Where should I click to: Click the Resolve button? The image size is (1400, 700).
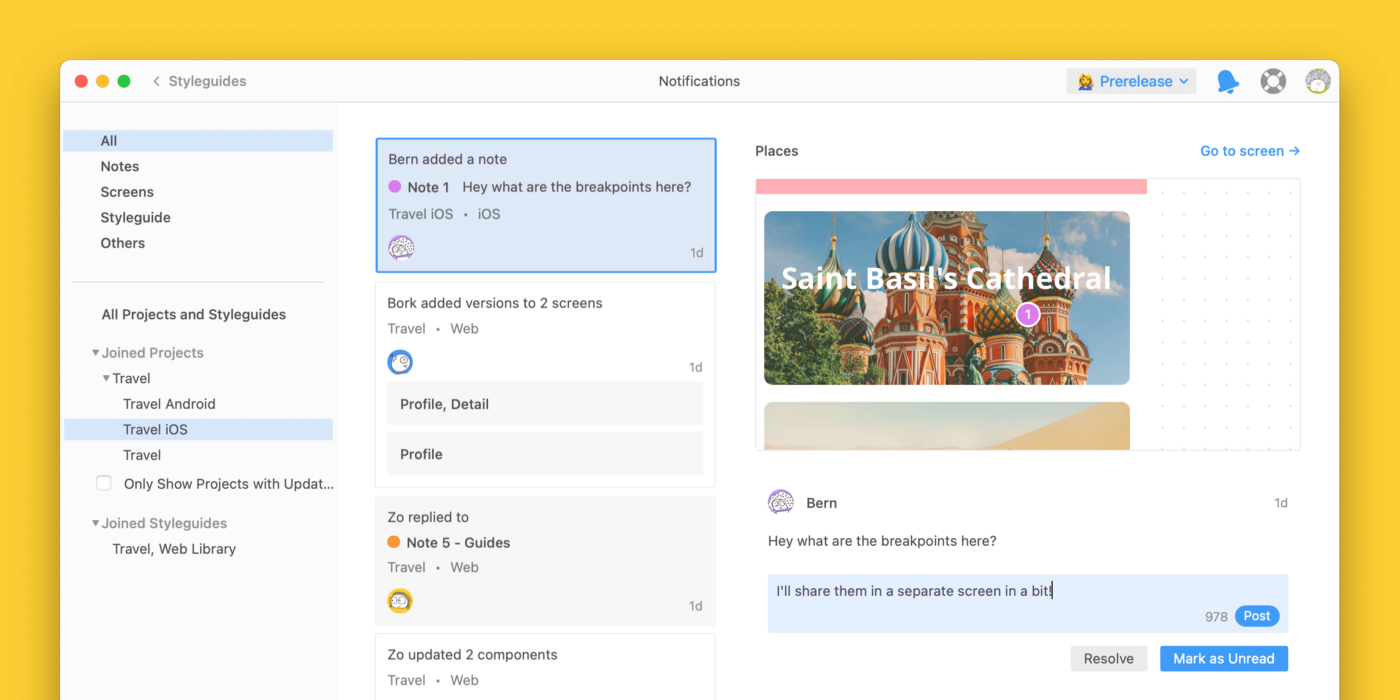click(1109, 658)
